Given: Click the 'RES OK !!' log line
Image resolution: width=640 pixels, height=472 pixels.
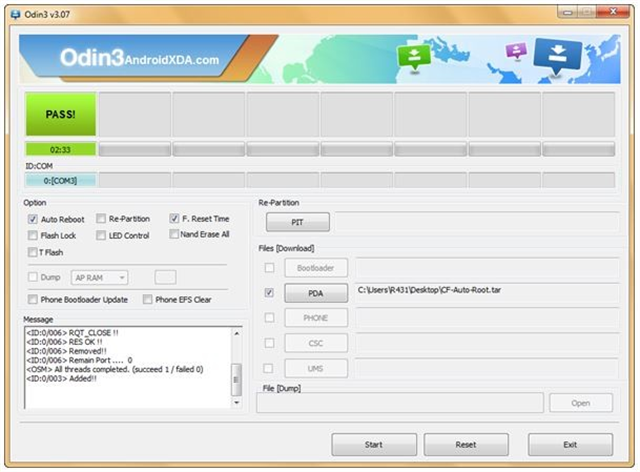Looking at the screenshot, I should (64, 342).
